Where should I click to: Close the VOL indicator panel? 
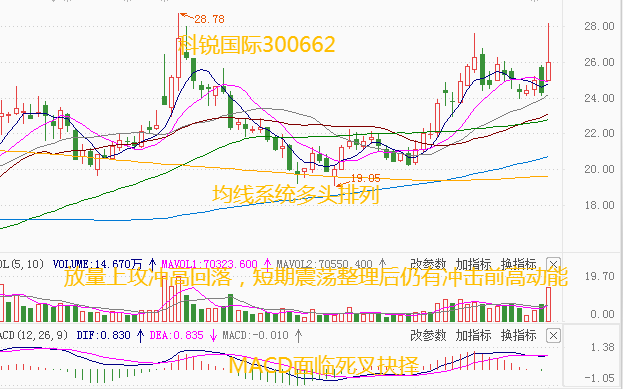(x=553, y=263)
